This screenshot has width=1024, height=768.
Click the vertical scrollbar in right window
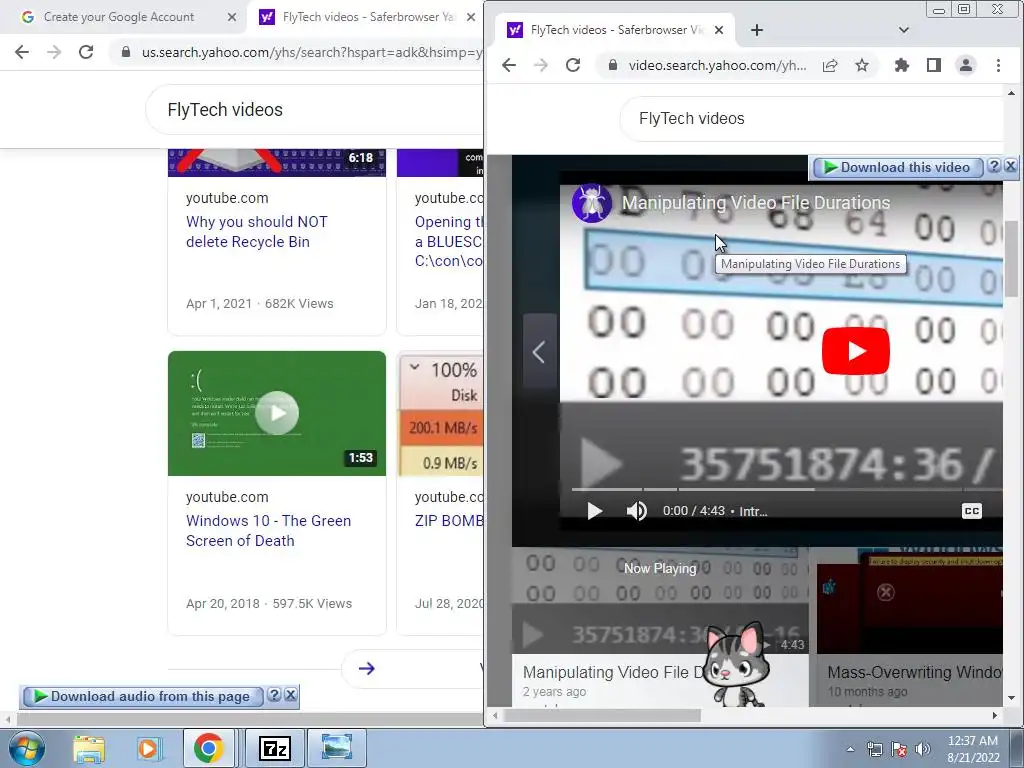pos(1011,259)
